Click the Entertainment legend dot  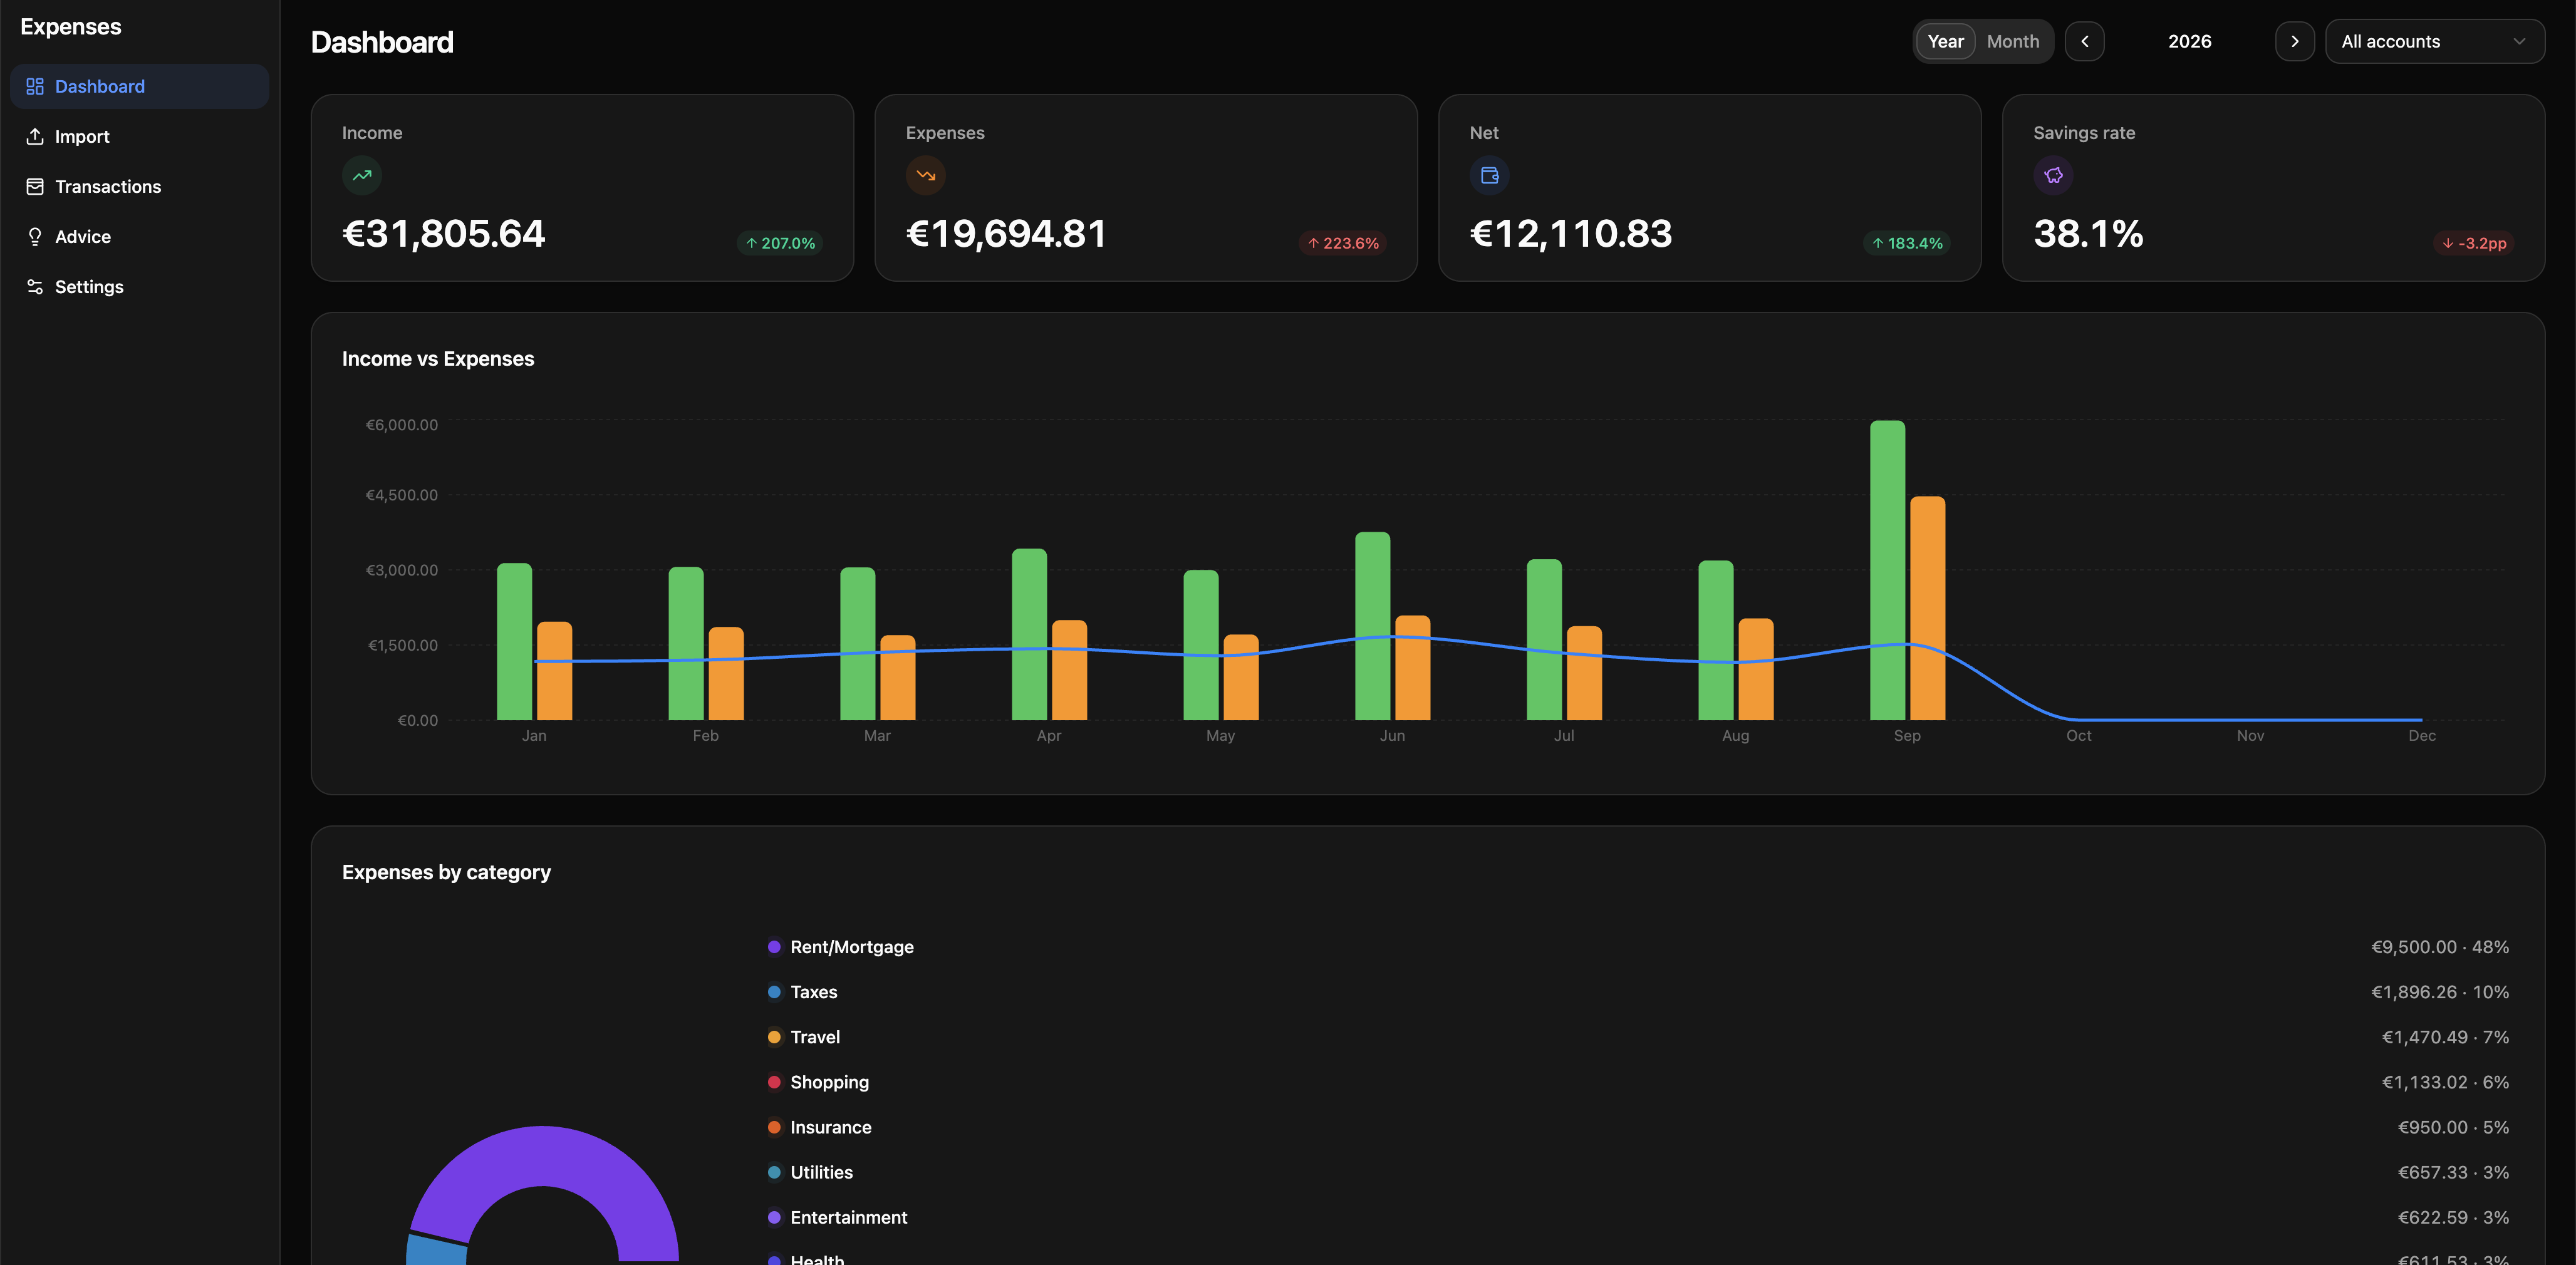click(774, 1217)
